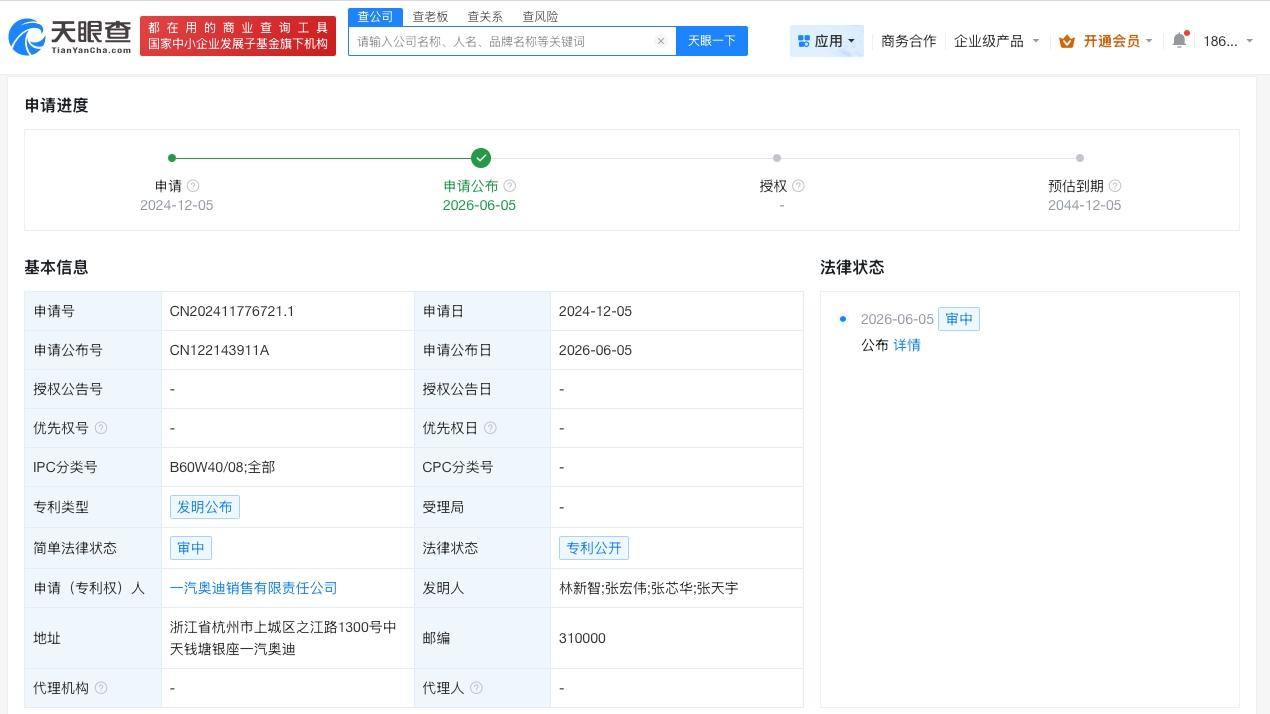Show help icon next to 代理机构
The image size is (1270, 714).
[100, 688]
